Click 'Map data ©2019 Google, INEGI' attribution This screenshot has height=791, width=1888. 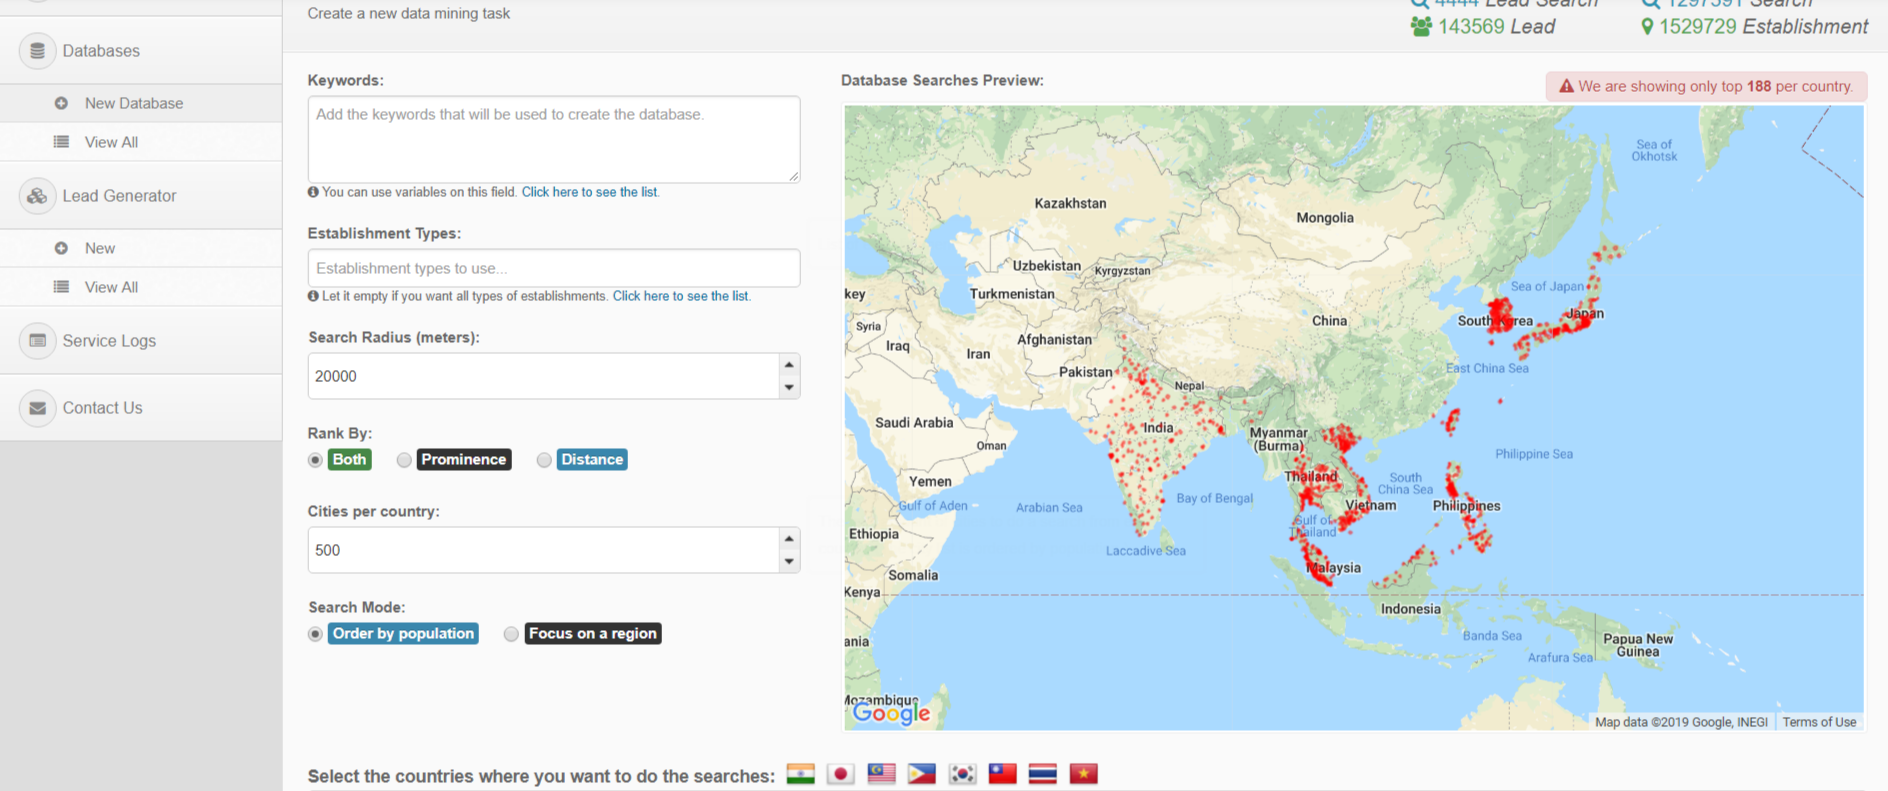1681,722
